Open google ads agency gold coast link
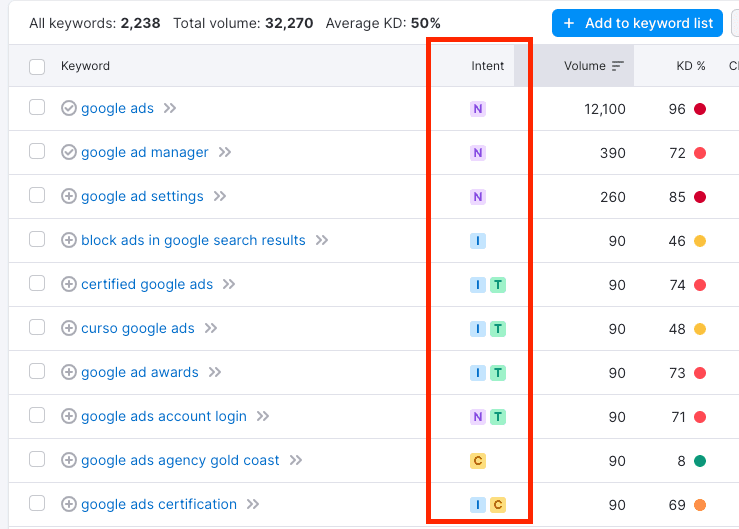 (x=180, y=460)
